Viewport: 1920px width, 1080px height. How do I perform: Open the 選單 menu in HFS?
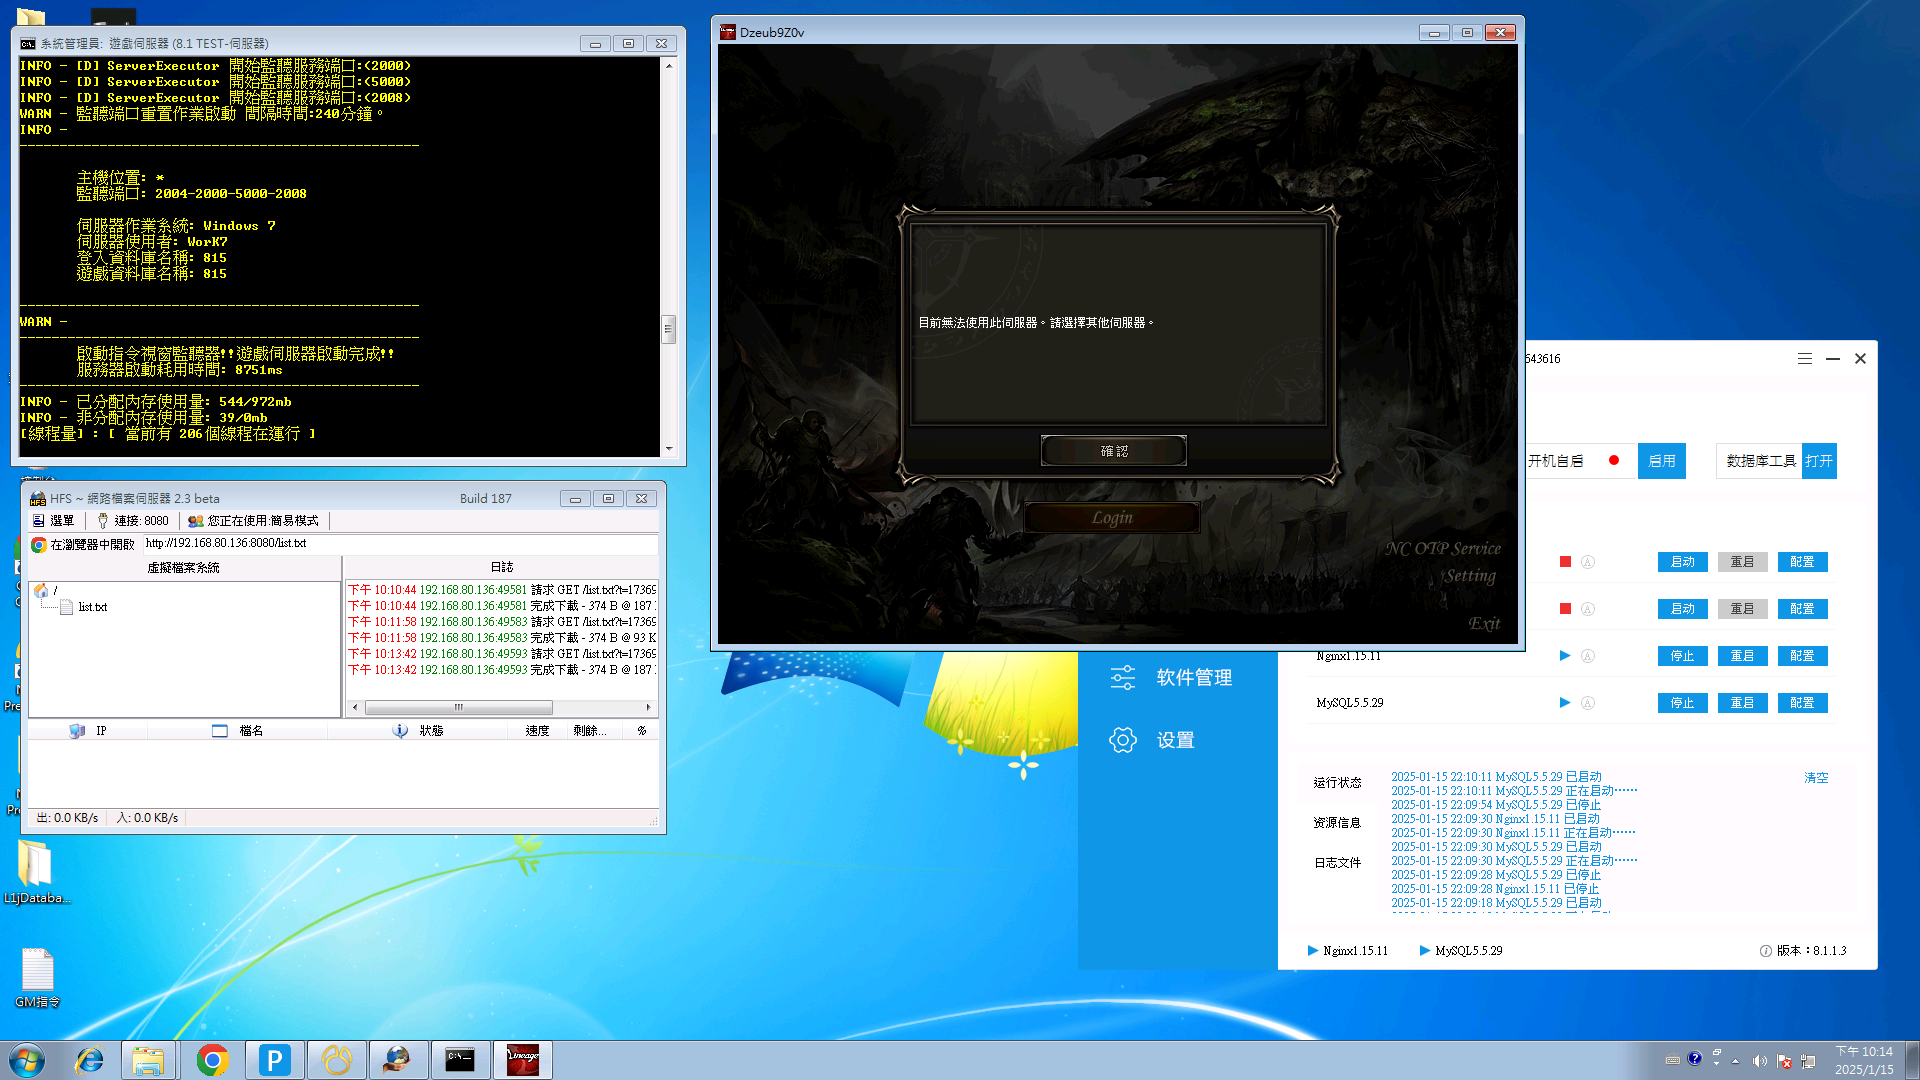54,521
